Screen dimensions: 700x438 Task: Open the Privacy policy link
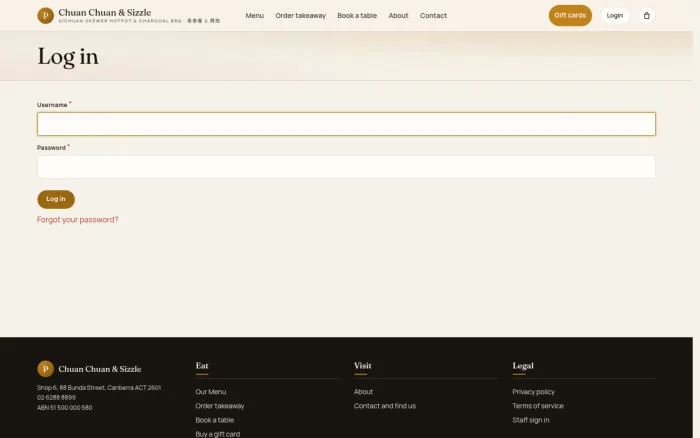[533, 392]
